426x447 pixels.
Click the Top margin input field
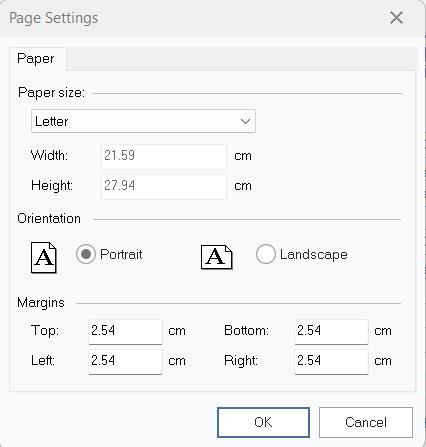pyautogui.click(x=125, y=331)
